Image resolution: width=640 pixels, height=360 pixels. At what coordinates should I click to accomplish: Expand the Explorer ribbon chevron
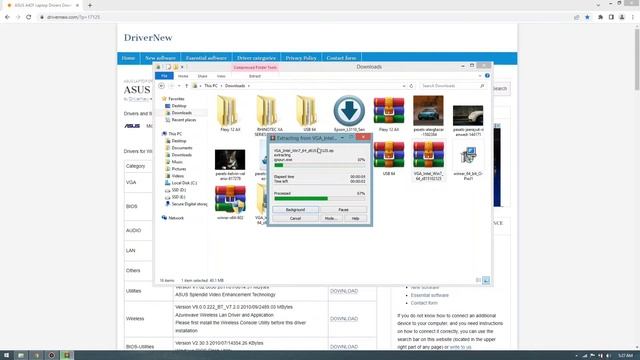pos(480,76)
